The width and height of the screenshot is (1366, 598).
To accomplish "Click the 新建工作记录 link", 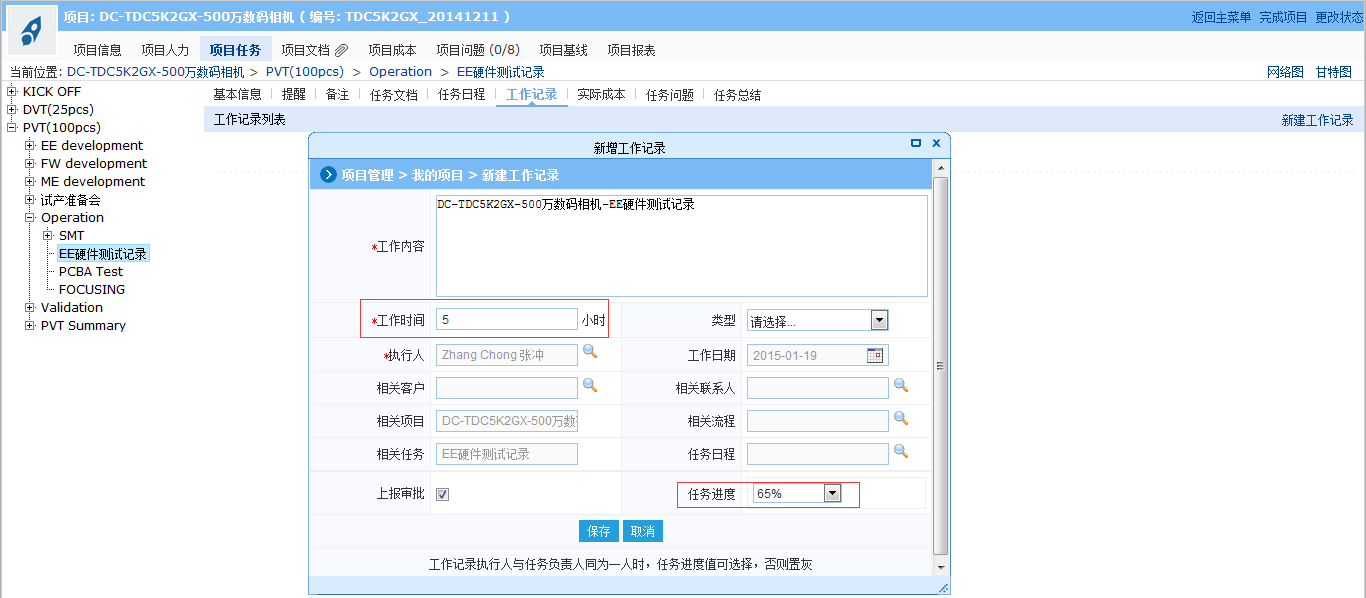I will tap(1317, 120).
